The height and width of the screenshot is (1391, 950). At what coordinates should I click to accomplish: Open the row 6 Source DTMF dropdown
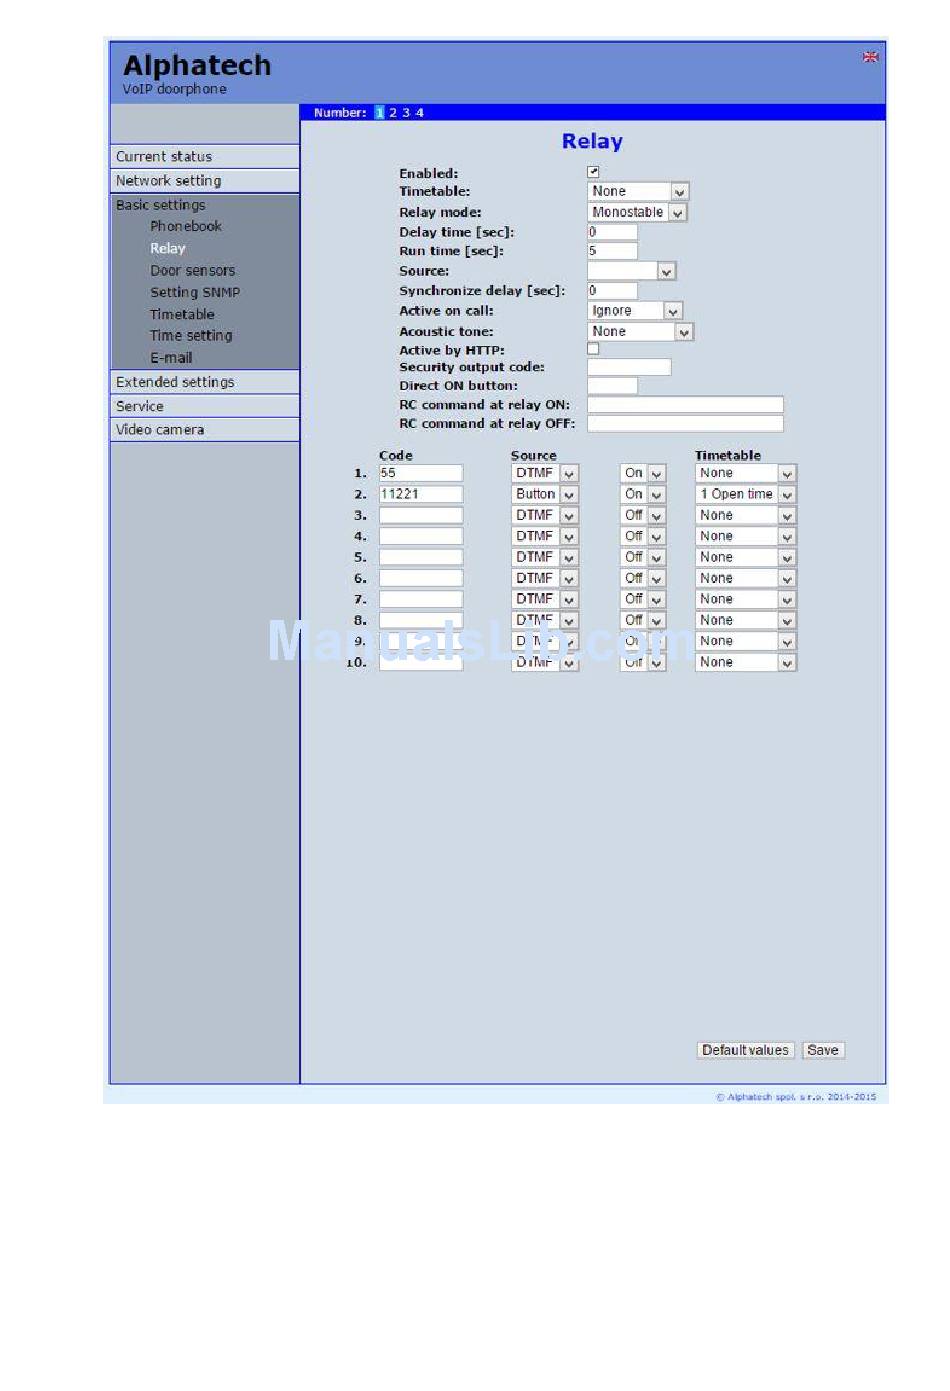(x=545, y=578)
